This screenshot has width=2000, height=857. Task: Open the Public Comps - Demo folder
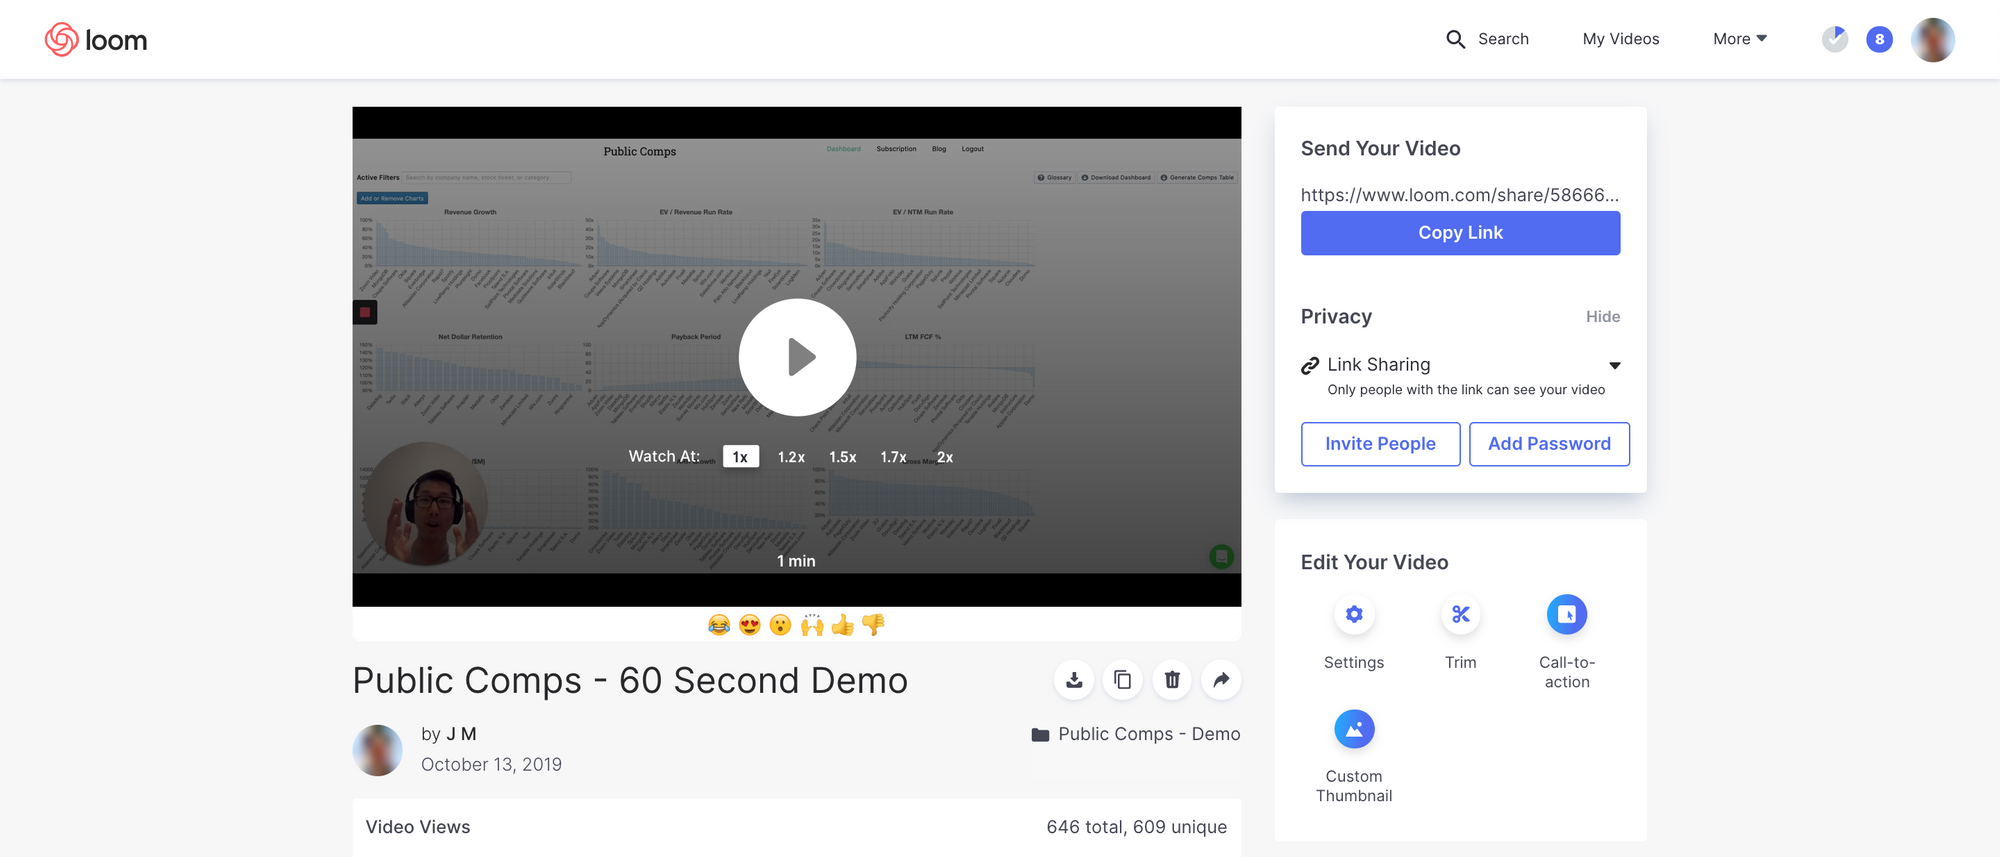tap(1149, 734)
